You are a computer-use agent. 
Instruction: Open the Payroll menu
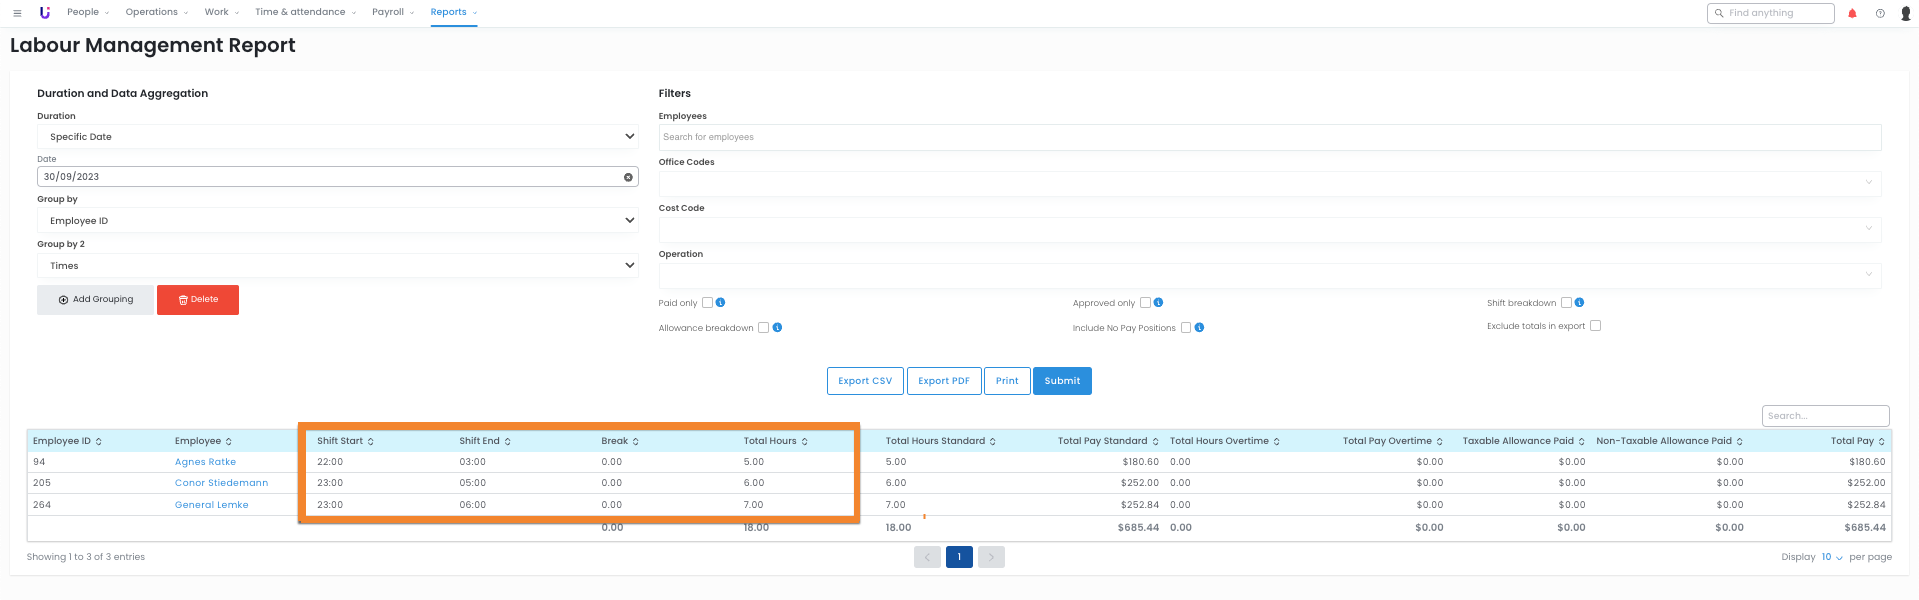(x=392, y=12)
